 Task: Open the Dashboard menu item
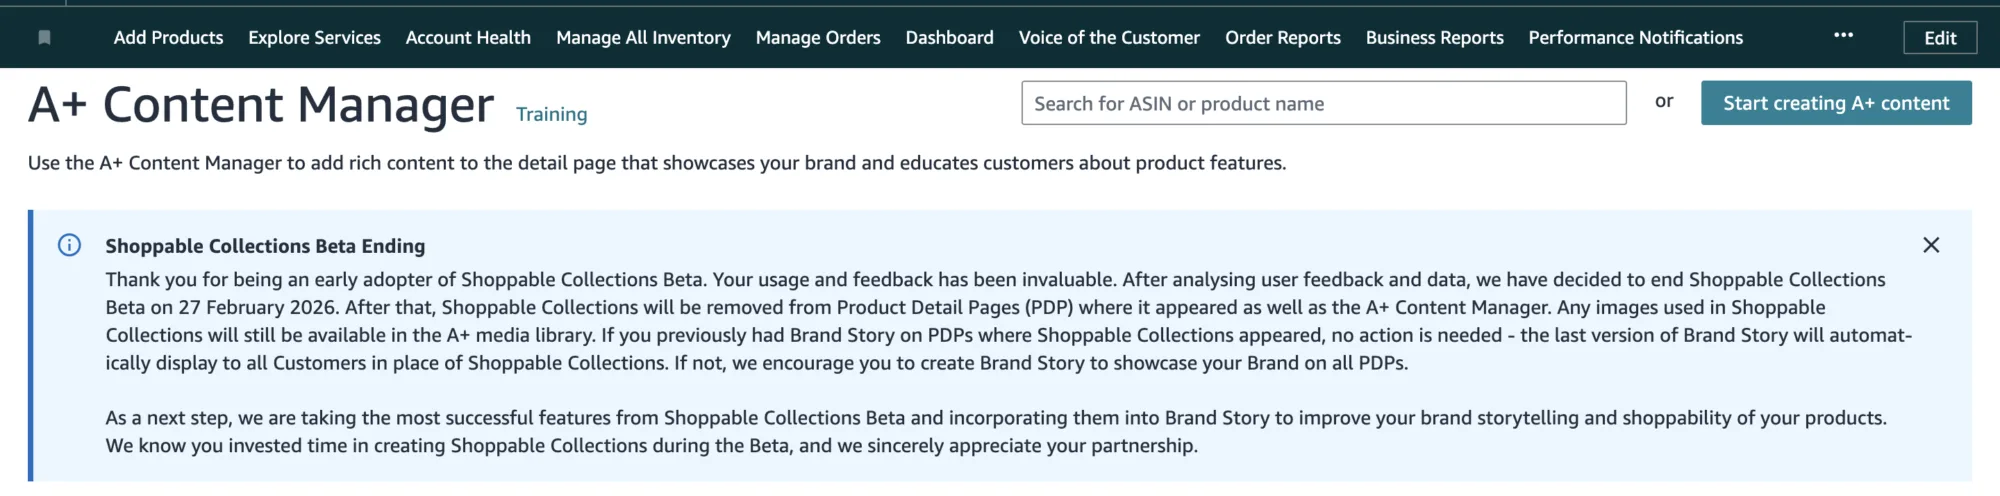click(949, 38)
